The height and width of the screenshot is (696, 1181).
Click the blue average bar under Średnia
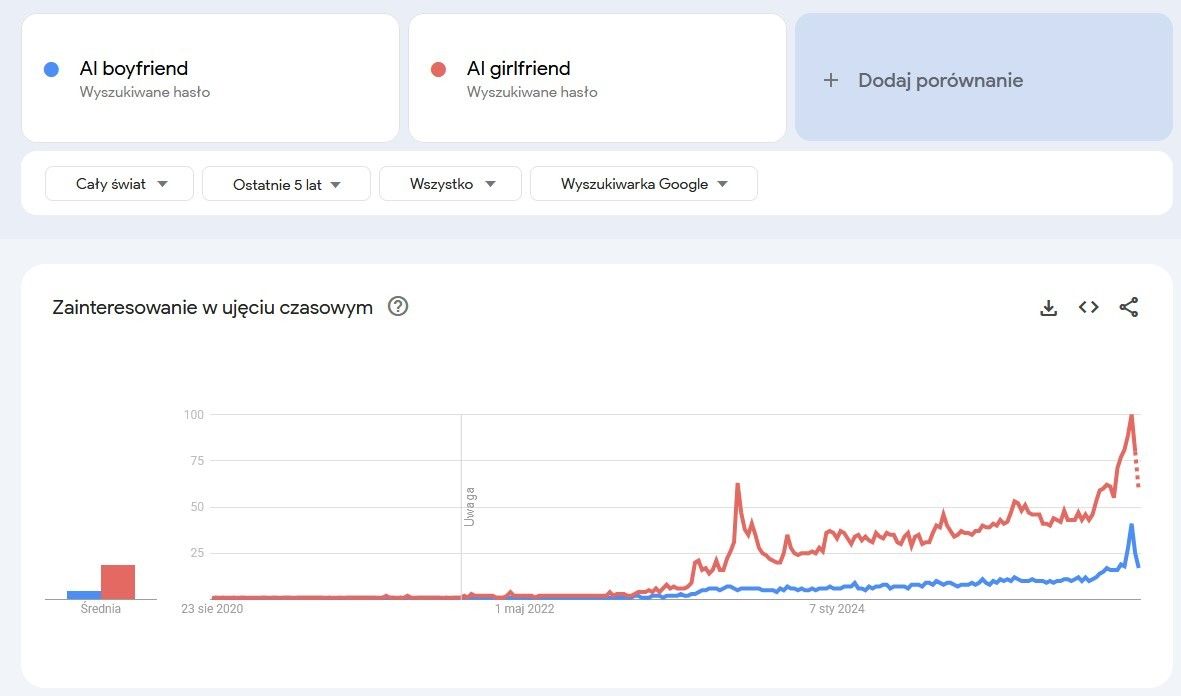[84, 594]
